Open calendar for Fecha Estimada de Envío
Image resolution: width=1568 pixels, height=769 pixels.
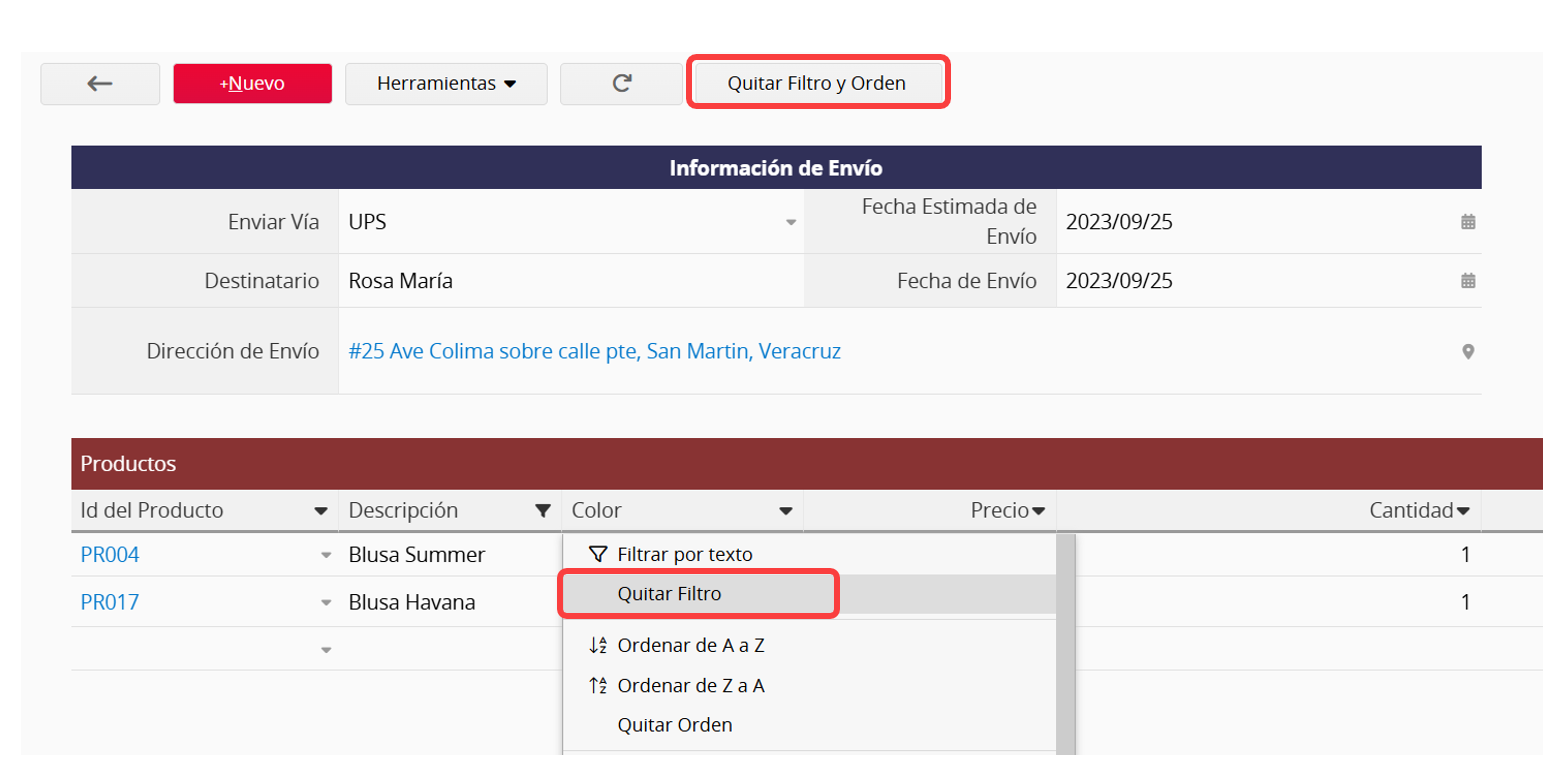click(1467, 222)
